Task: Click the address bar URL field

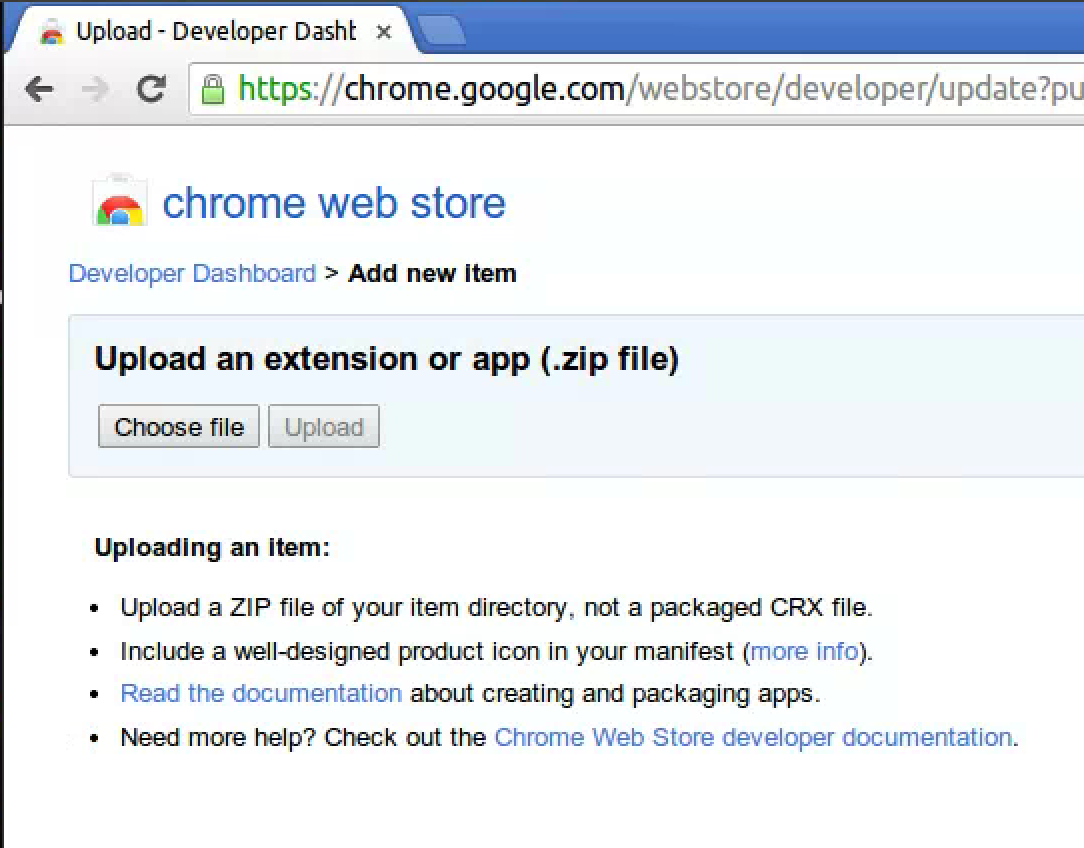Action: [x=636, y=89]
